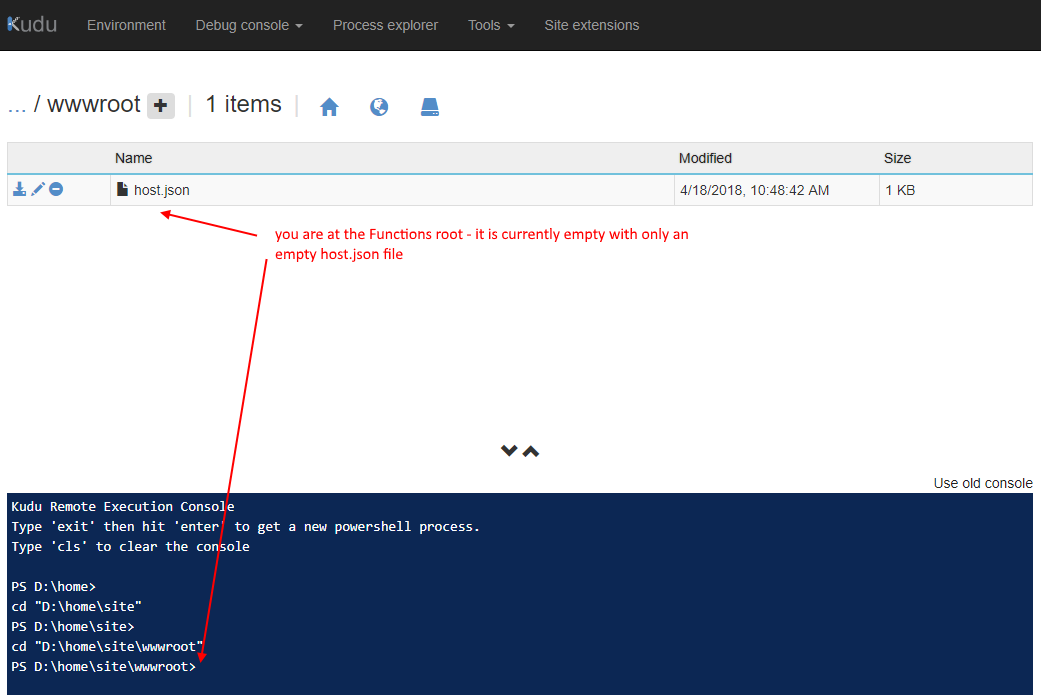The image size is (1041, 695).
Task: Expand console with the down chevron
Action: click(509, 451)
